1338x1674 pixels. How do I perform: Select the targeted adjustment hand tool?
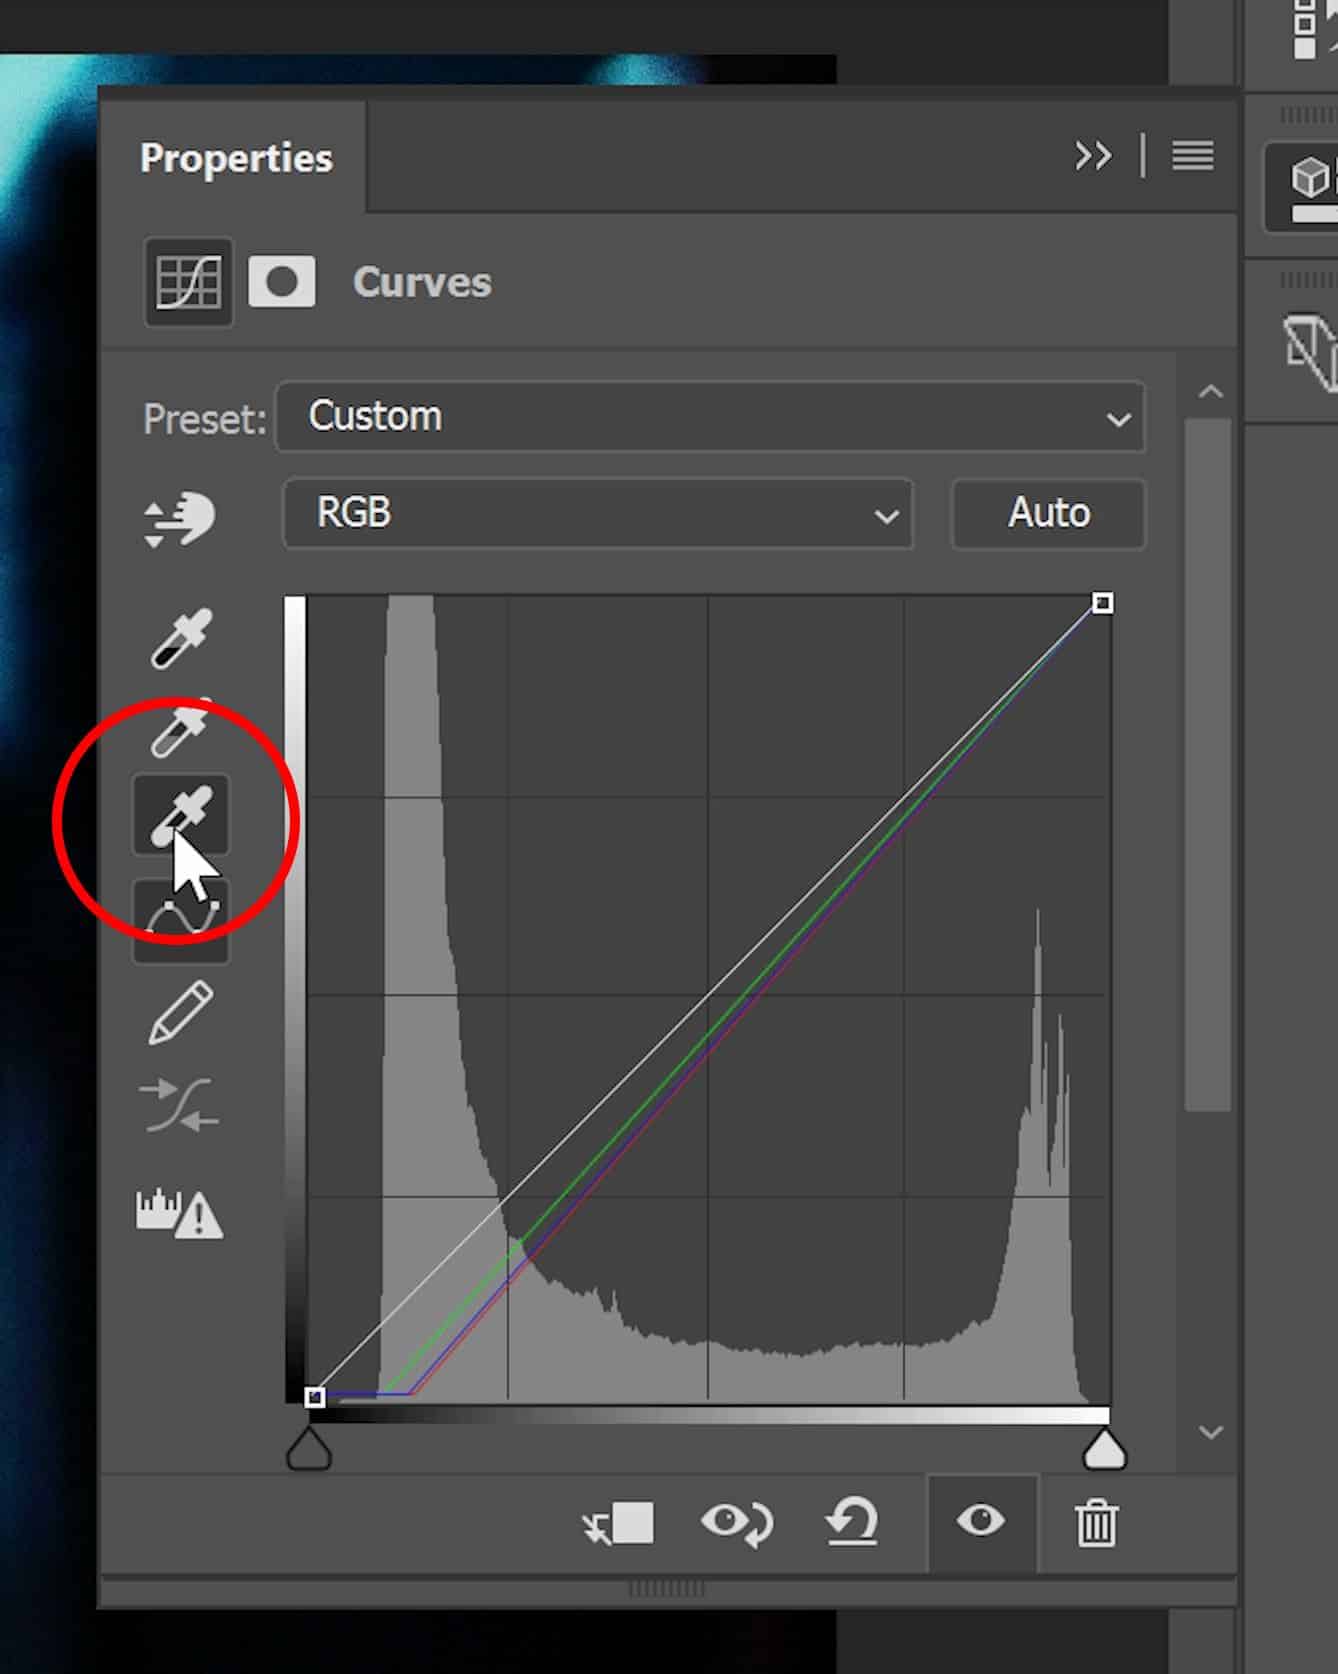(x=180, y=520)
